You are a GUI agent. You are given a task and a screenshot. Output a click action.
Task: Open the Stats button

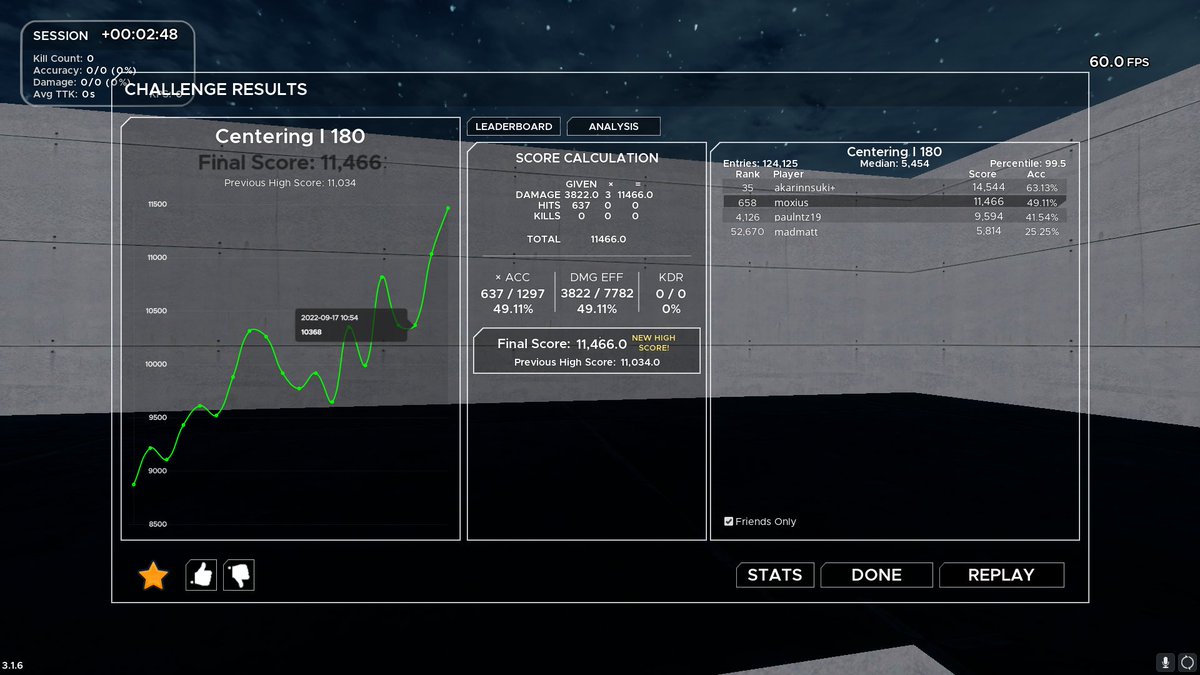(775, 575)
